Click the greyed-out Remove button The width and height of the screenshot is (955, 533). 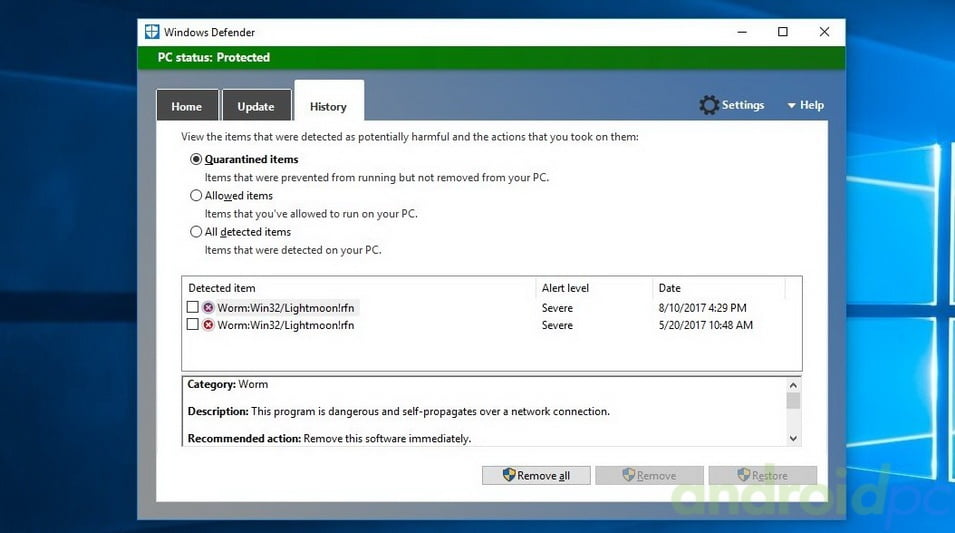tap(649, 475)
